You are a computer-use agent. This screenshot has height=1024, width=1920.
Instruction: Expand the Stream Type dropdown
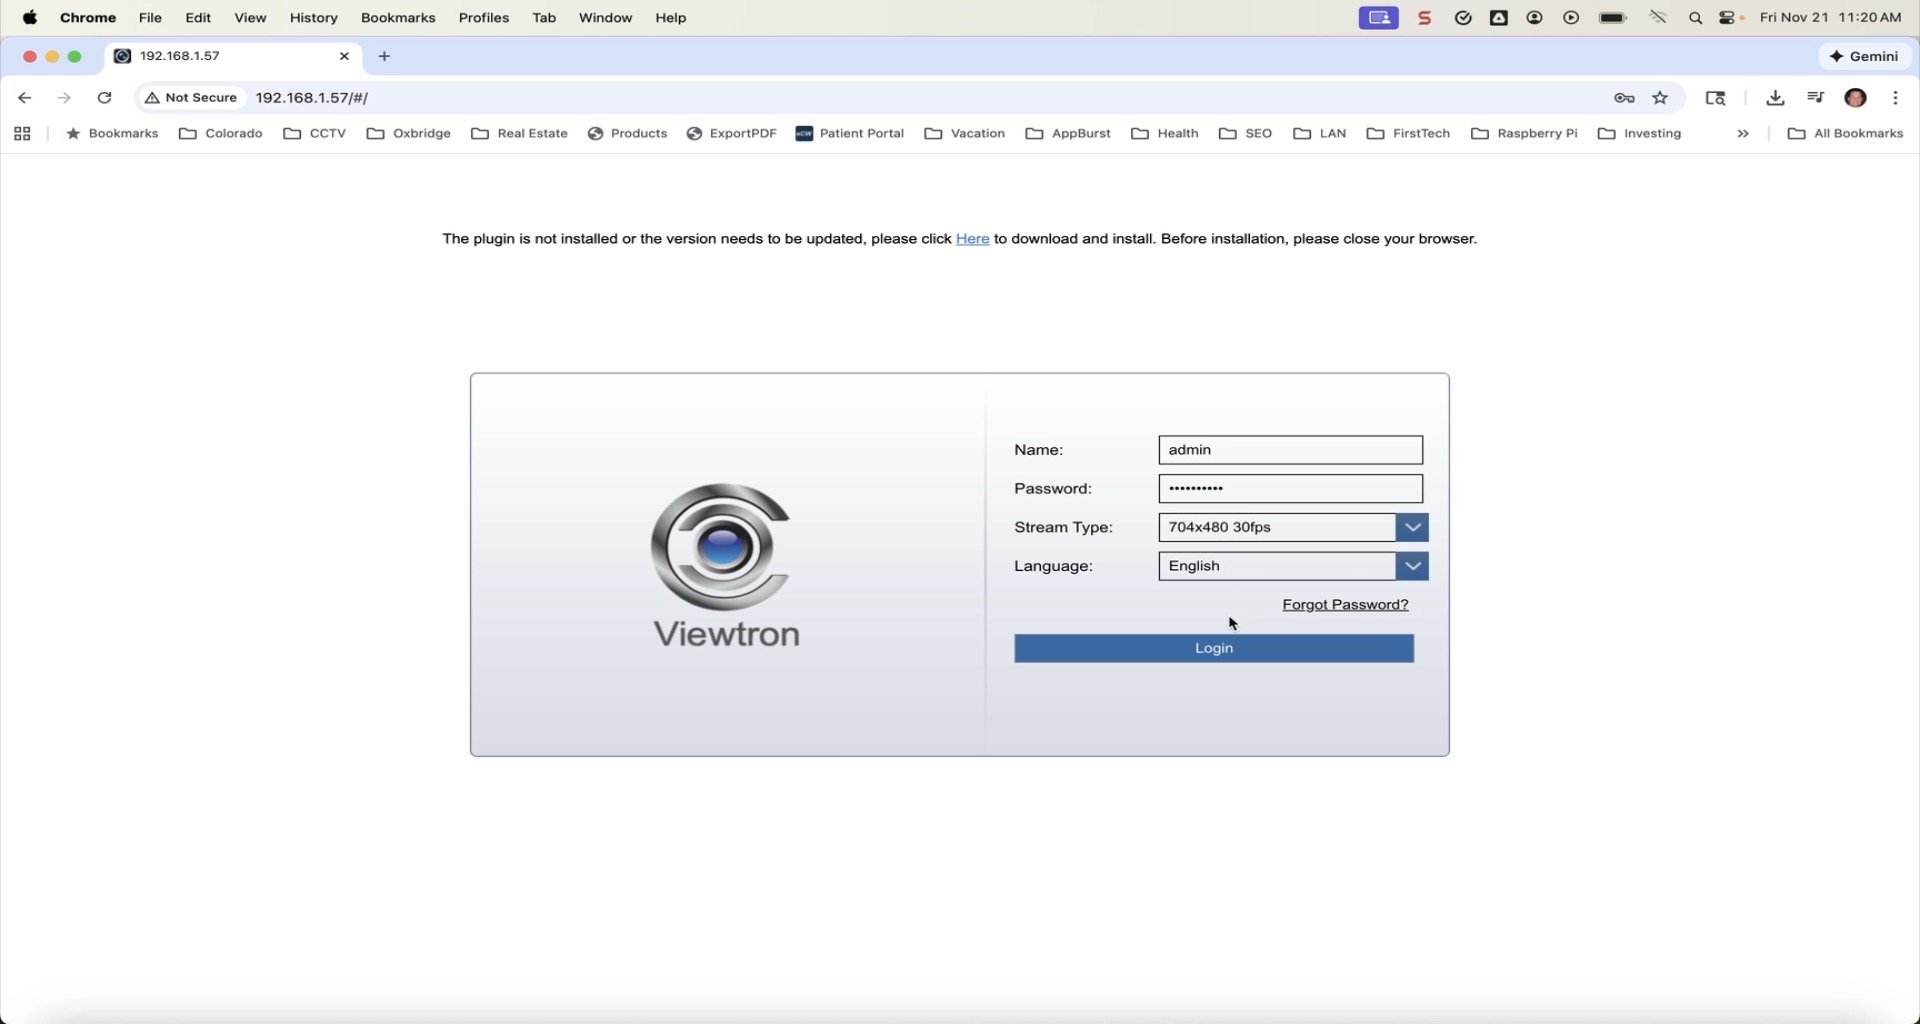pyautogui.click(x=1412, y=528)
